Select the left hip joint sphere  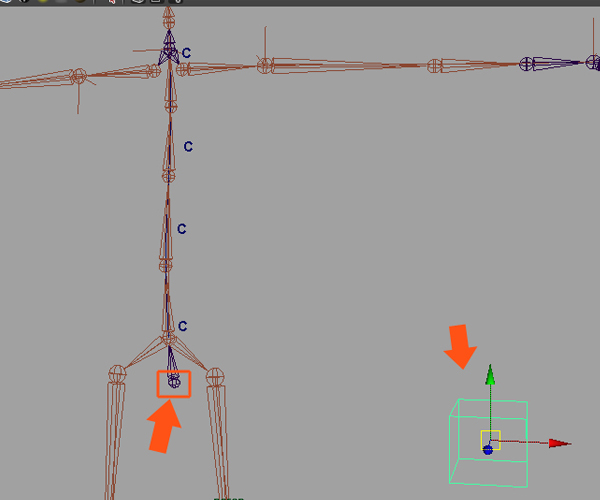pyautogui.click(x=117, y=374)
